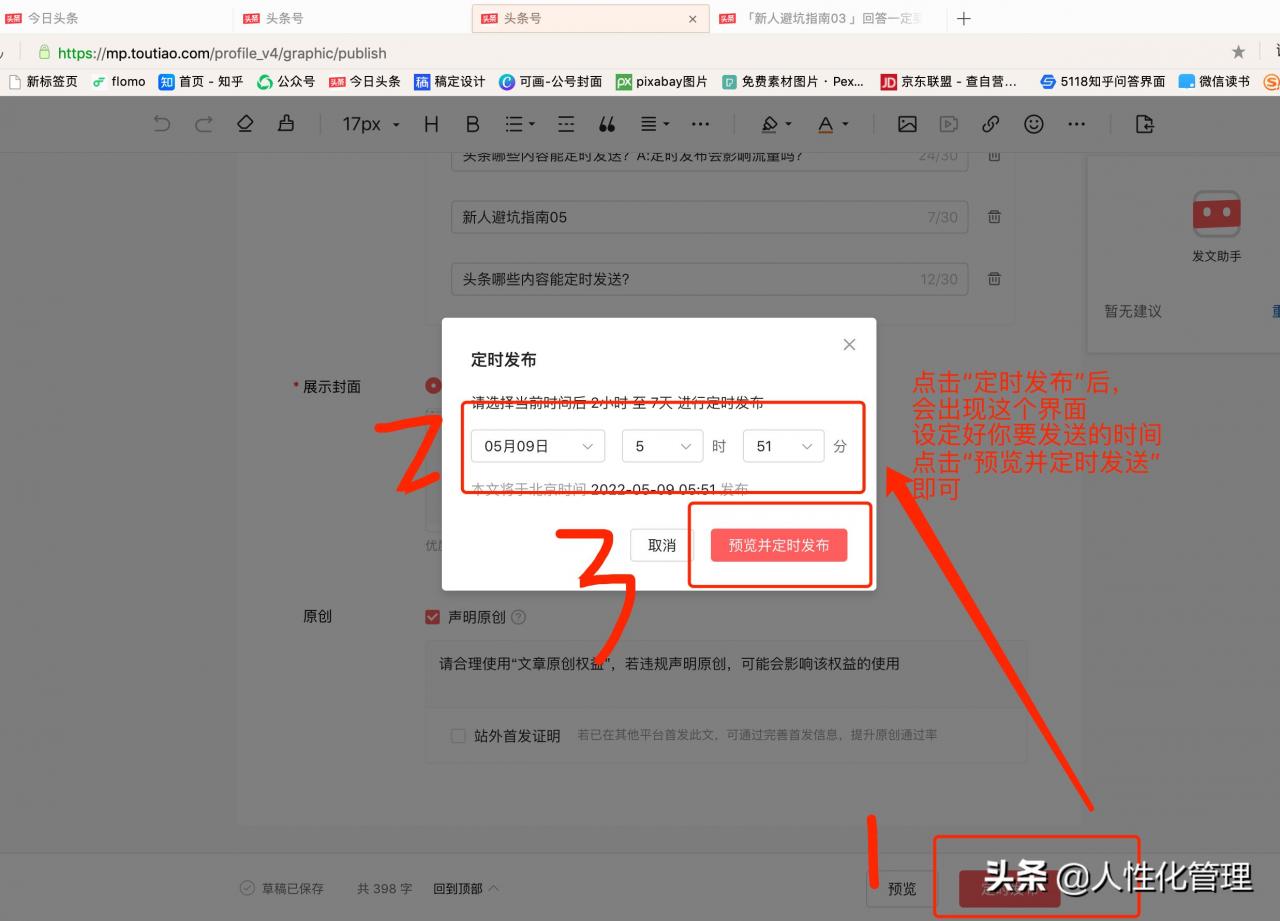Open a new browser tab
Image resolution: width=1280 pixels, height=921 pixels.
pos(963,18)
